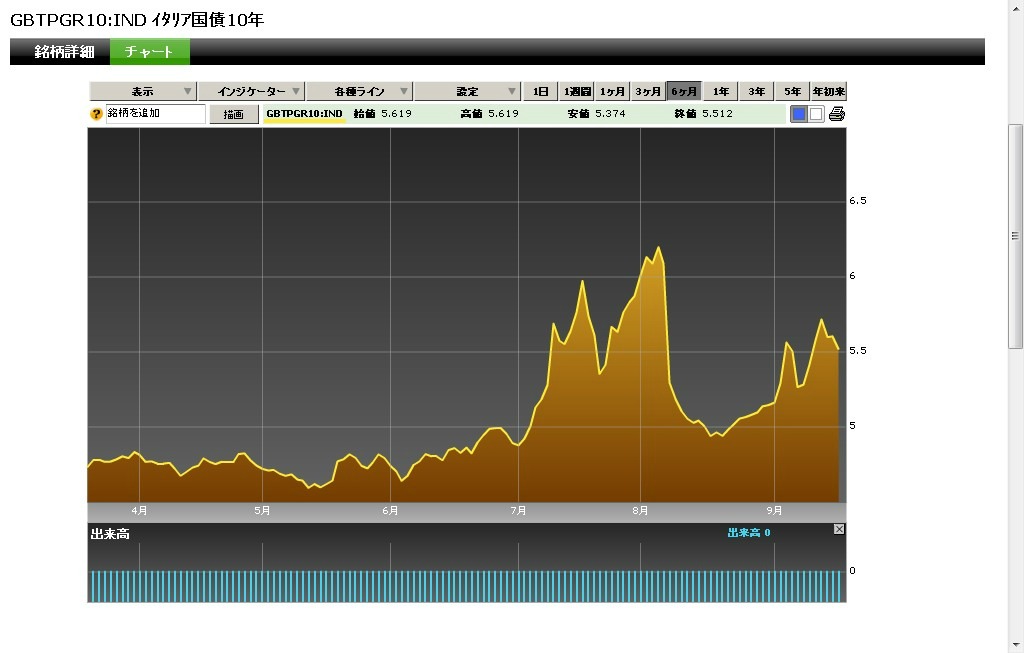The width and height of the screenshot is (1024, 653).
Task: Select the 1年 time range button
Action: (720, 92)
